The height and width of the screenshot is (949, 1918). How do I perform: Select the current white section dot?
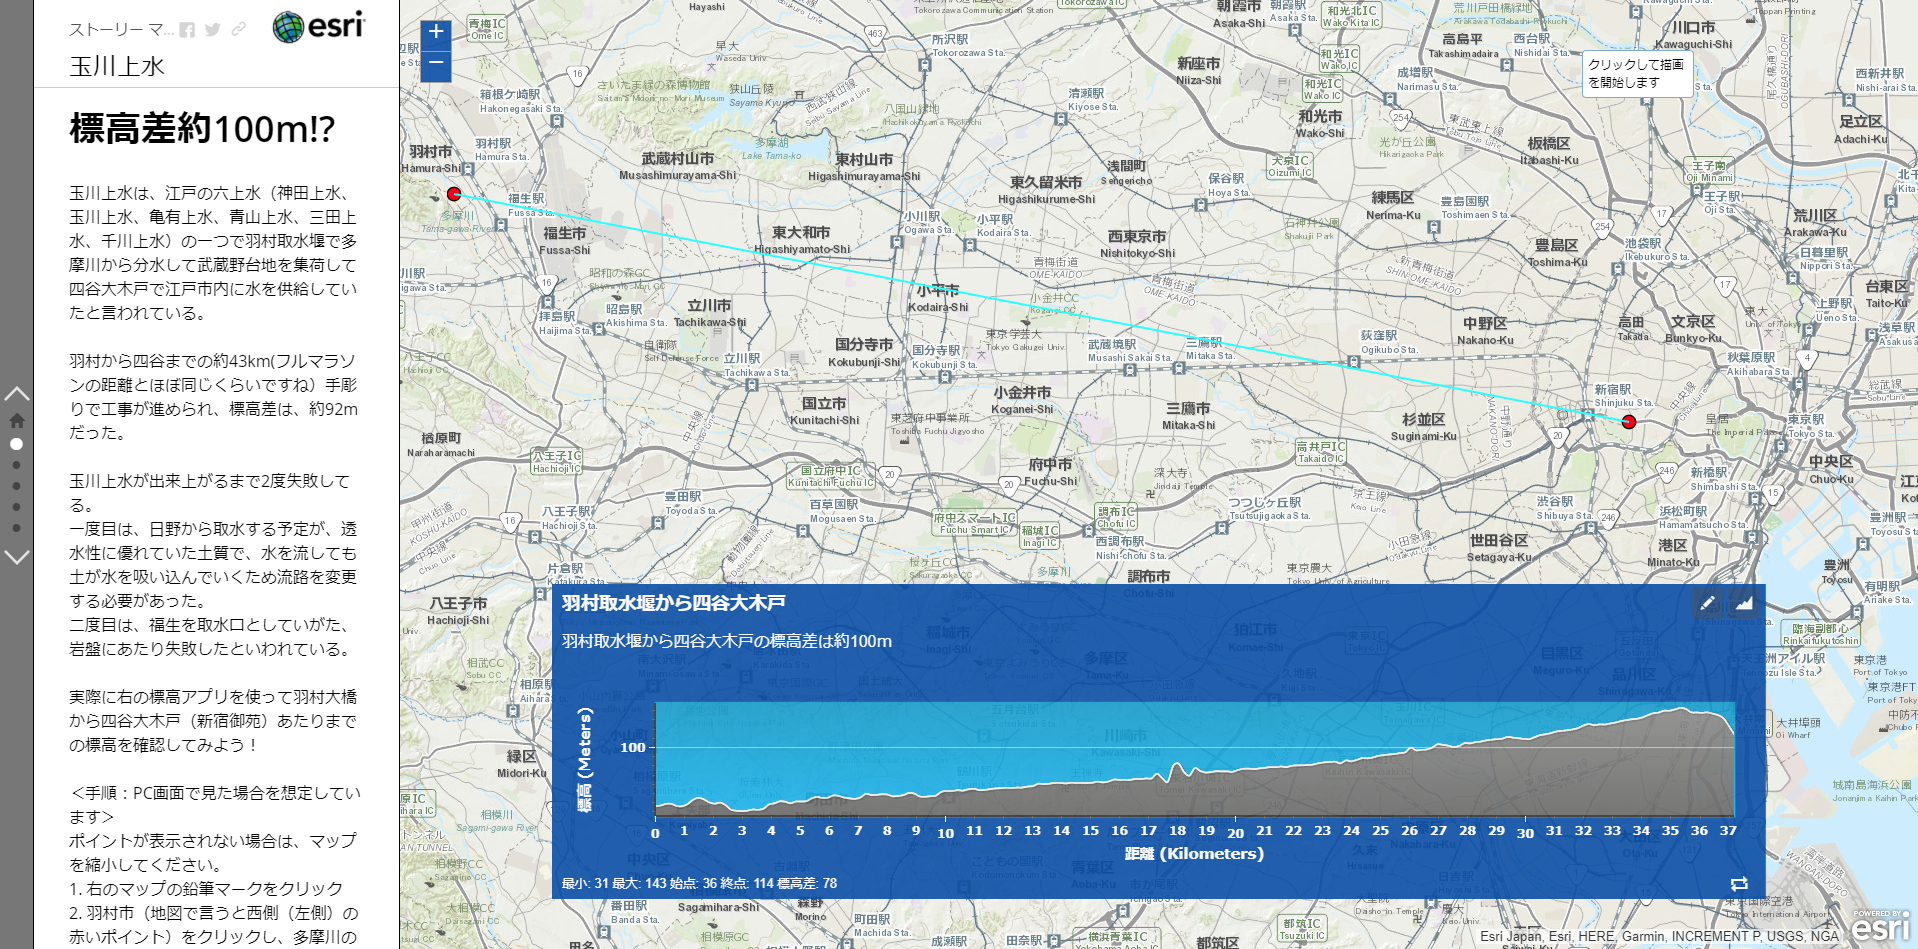pos(16,443)
